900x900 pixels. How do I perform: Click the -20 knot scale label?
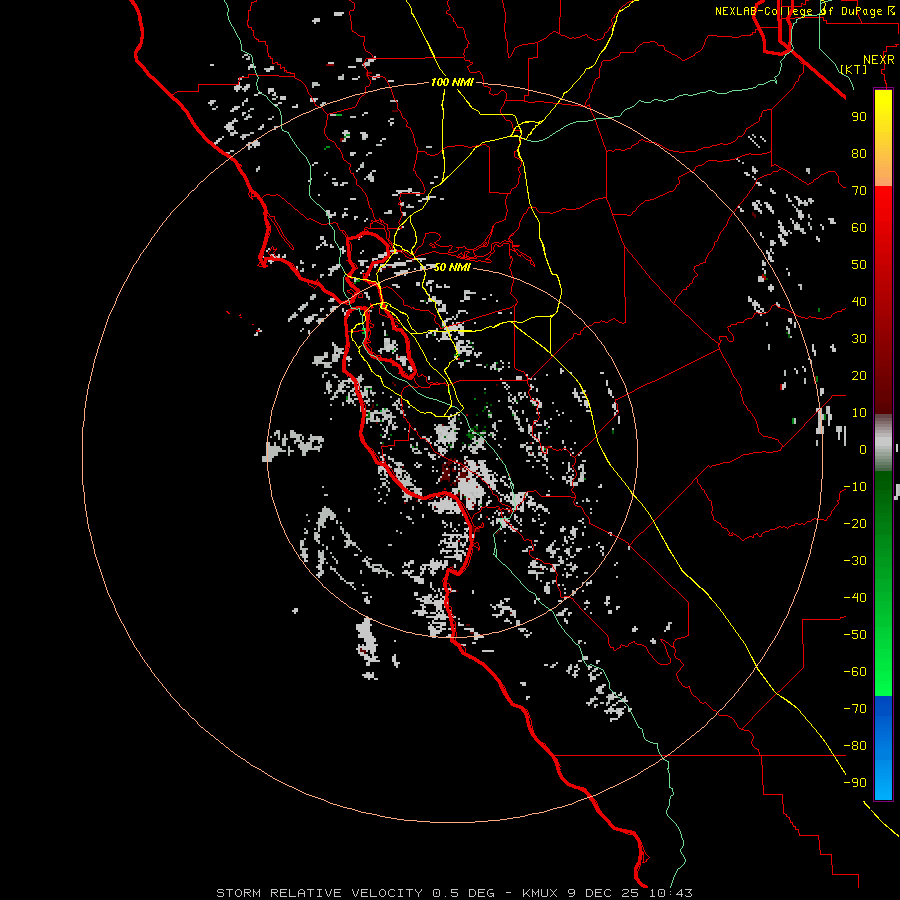tap(855, 524)
